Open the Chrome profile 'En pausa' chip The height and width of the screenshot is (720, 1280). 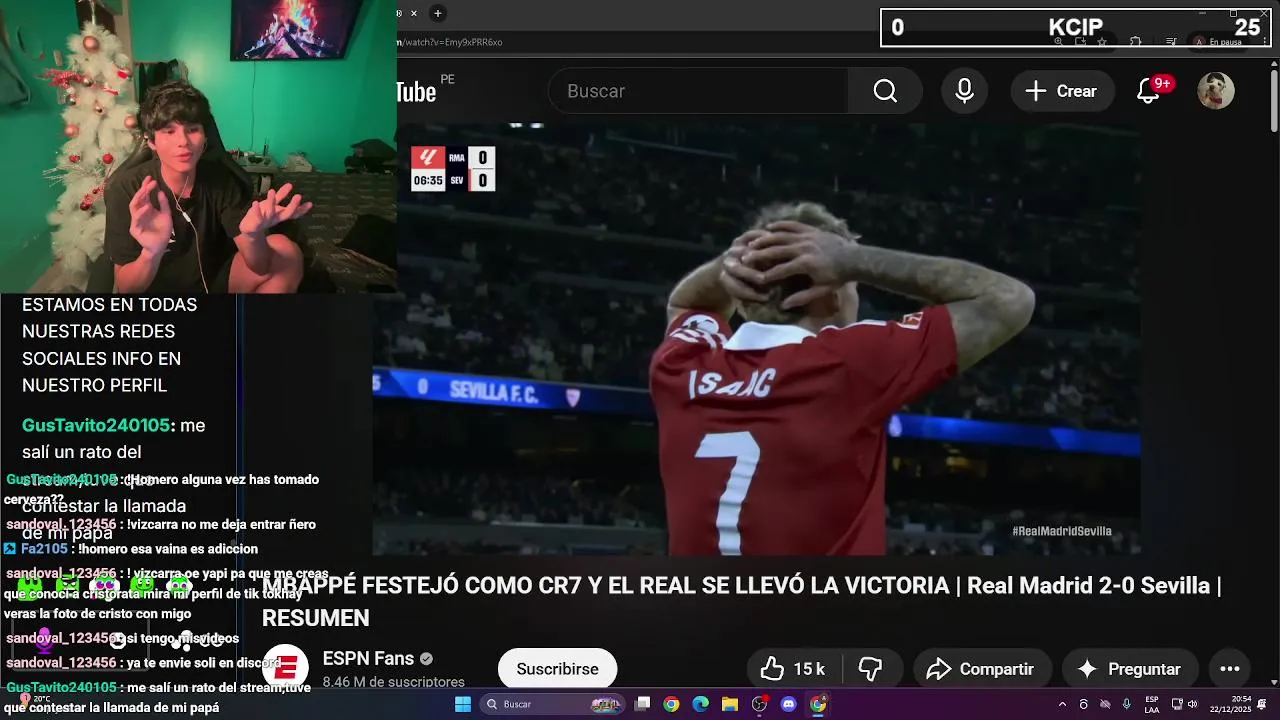[1216, 42]
